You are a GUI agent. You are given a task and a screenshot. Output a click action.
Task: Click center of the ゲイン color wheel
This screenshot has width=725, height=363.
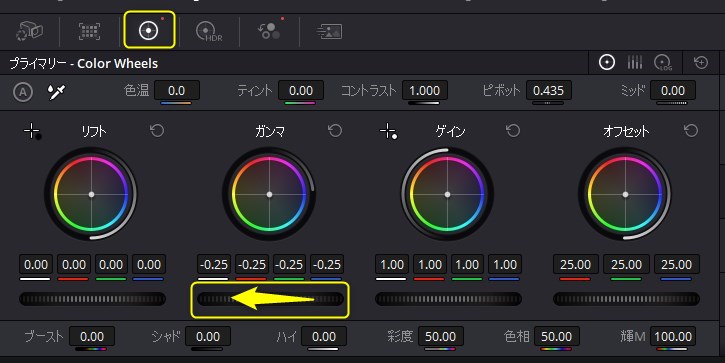point(447,194)
